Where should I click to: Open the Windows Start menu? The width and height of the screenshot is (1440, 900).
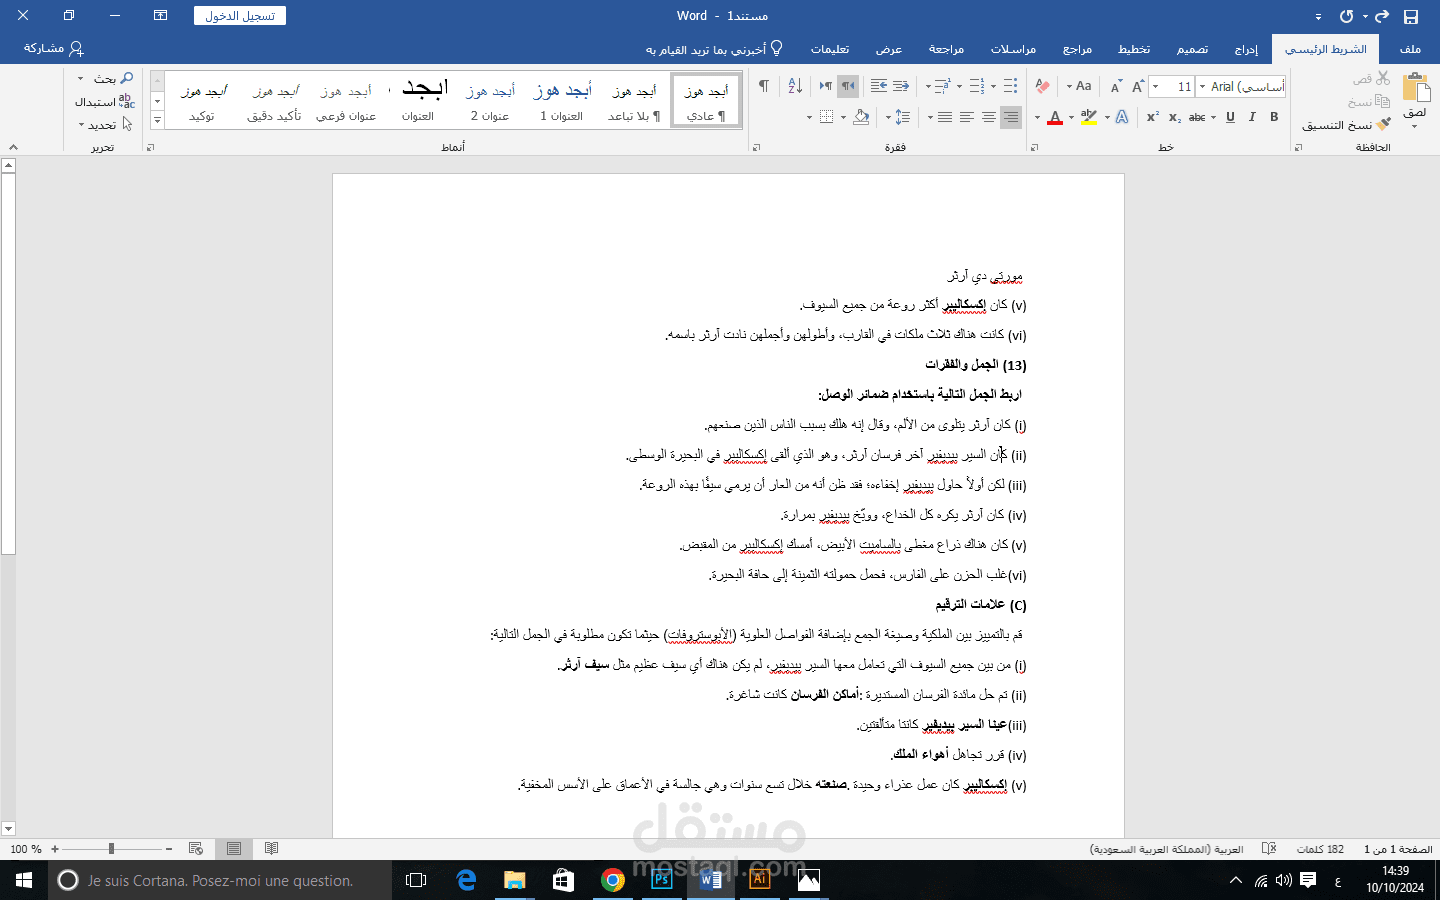24,880
